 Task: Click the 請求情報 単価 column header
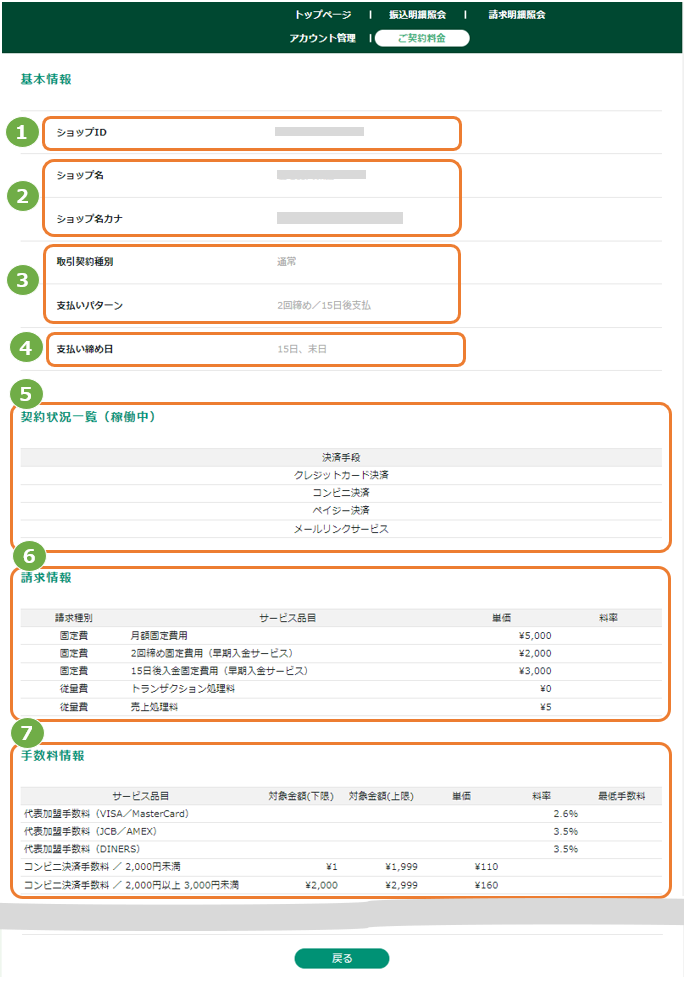point(502,617)
